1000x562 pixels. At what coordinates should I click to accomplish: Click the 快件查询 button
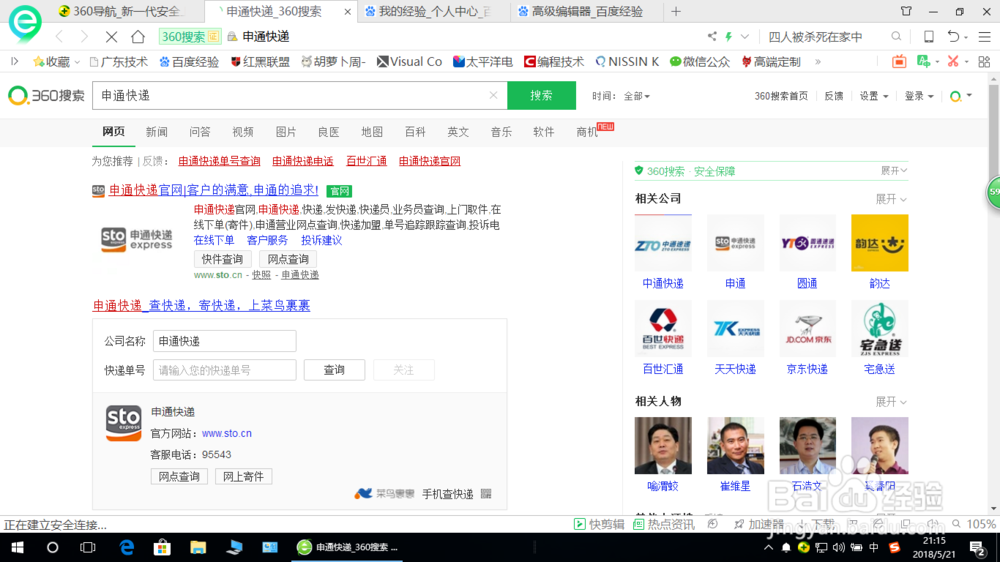(x=223, y=259)
